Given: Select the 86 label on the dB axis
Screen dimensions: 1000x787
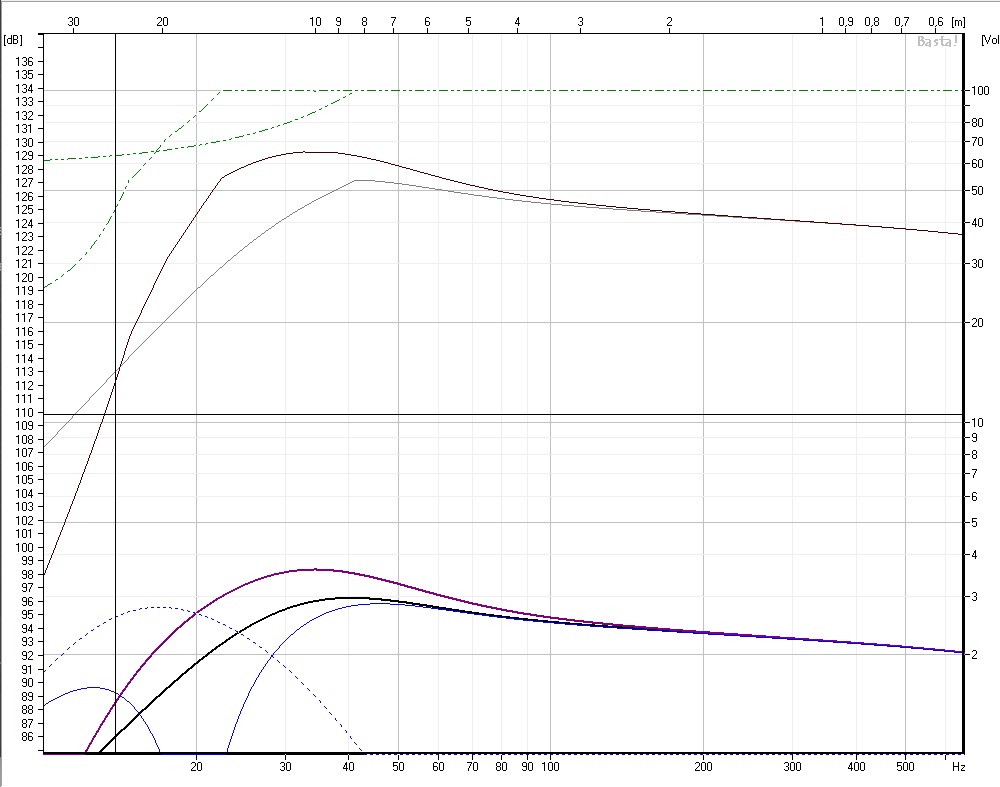Looking at the screenshot, I should tap(26, 737).
